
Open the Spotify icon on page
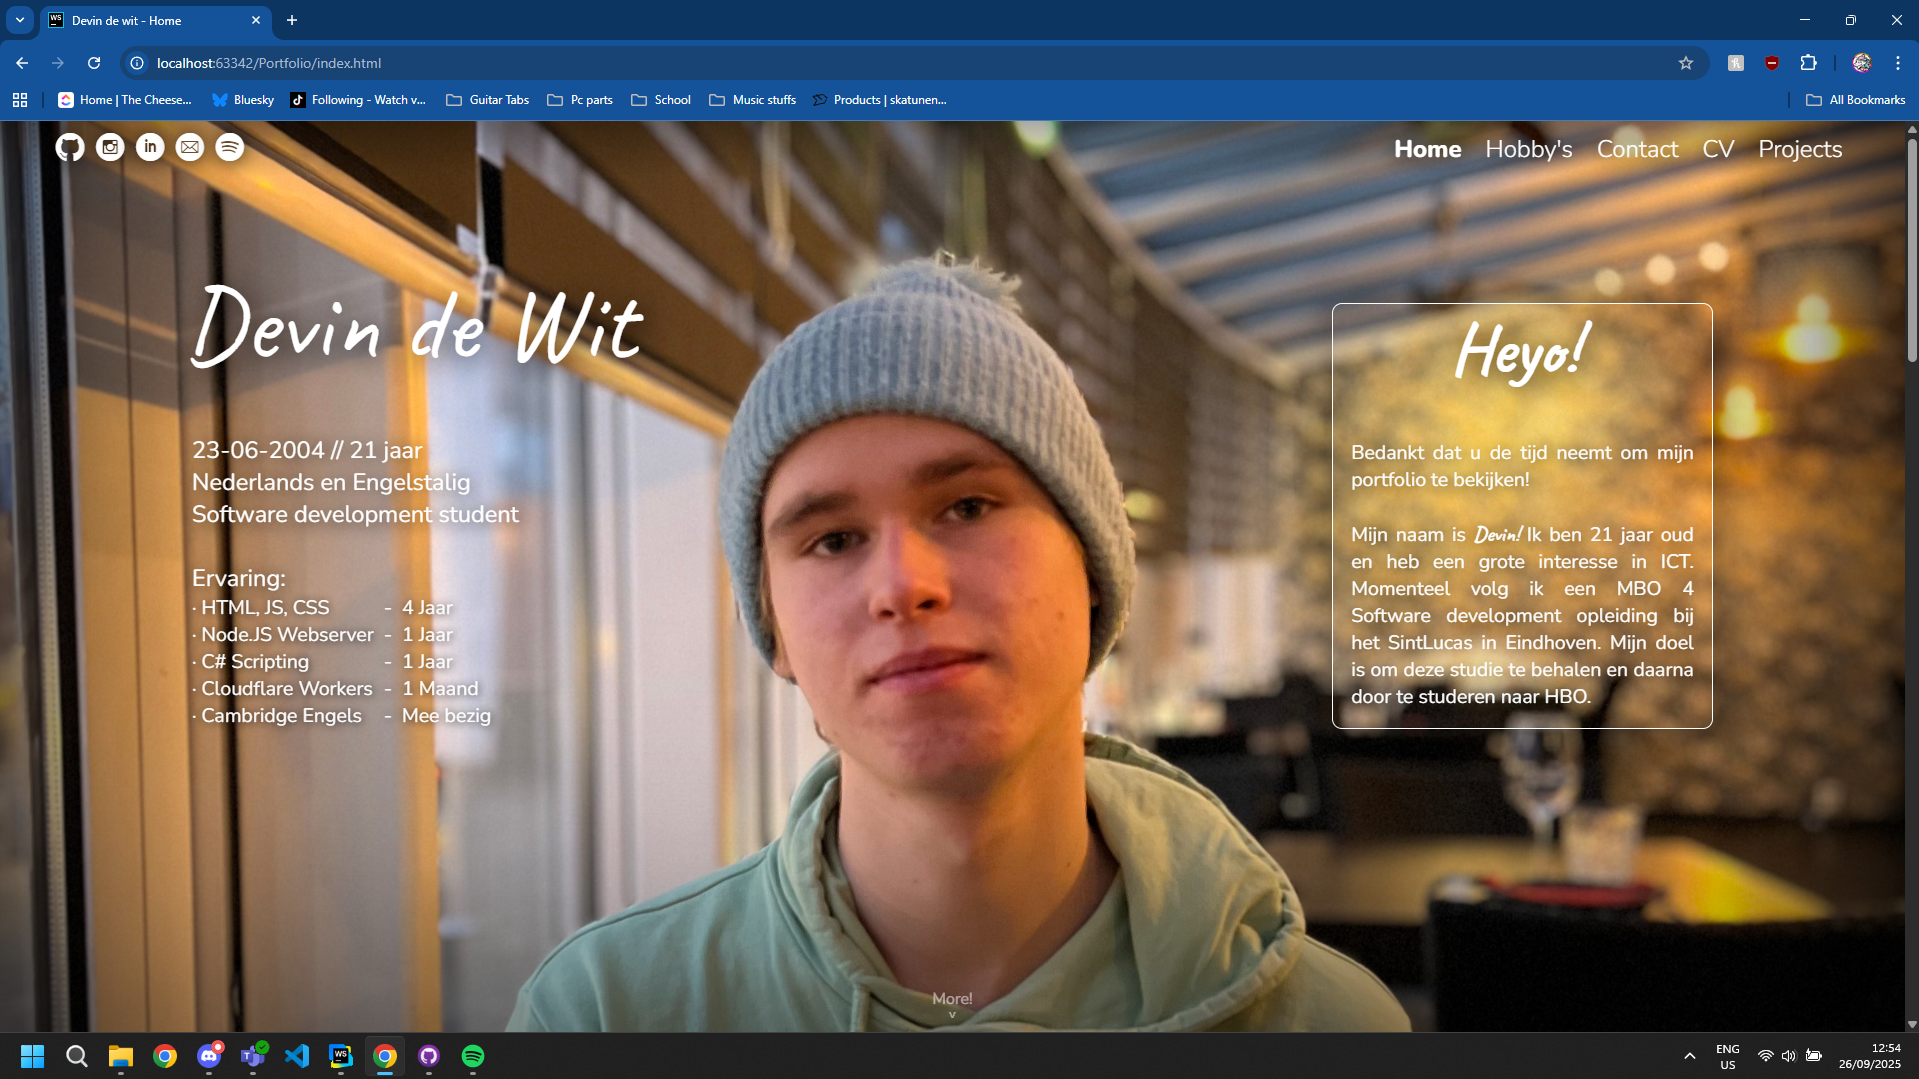[230, 148]
